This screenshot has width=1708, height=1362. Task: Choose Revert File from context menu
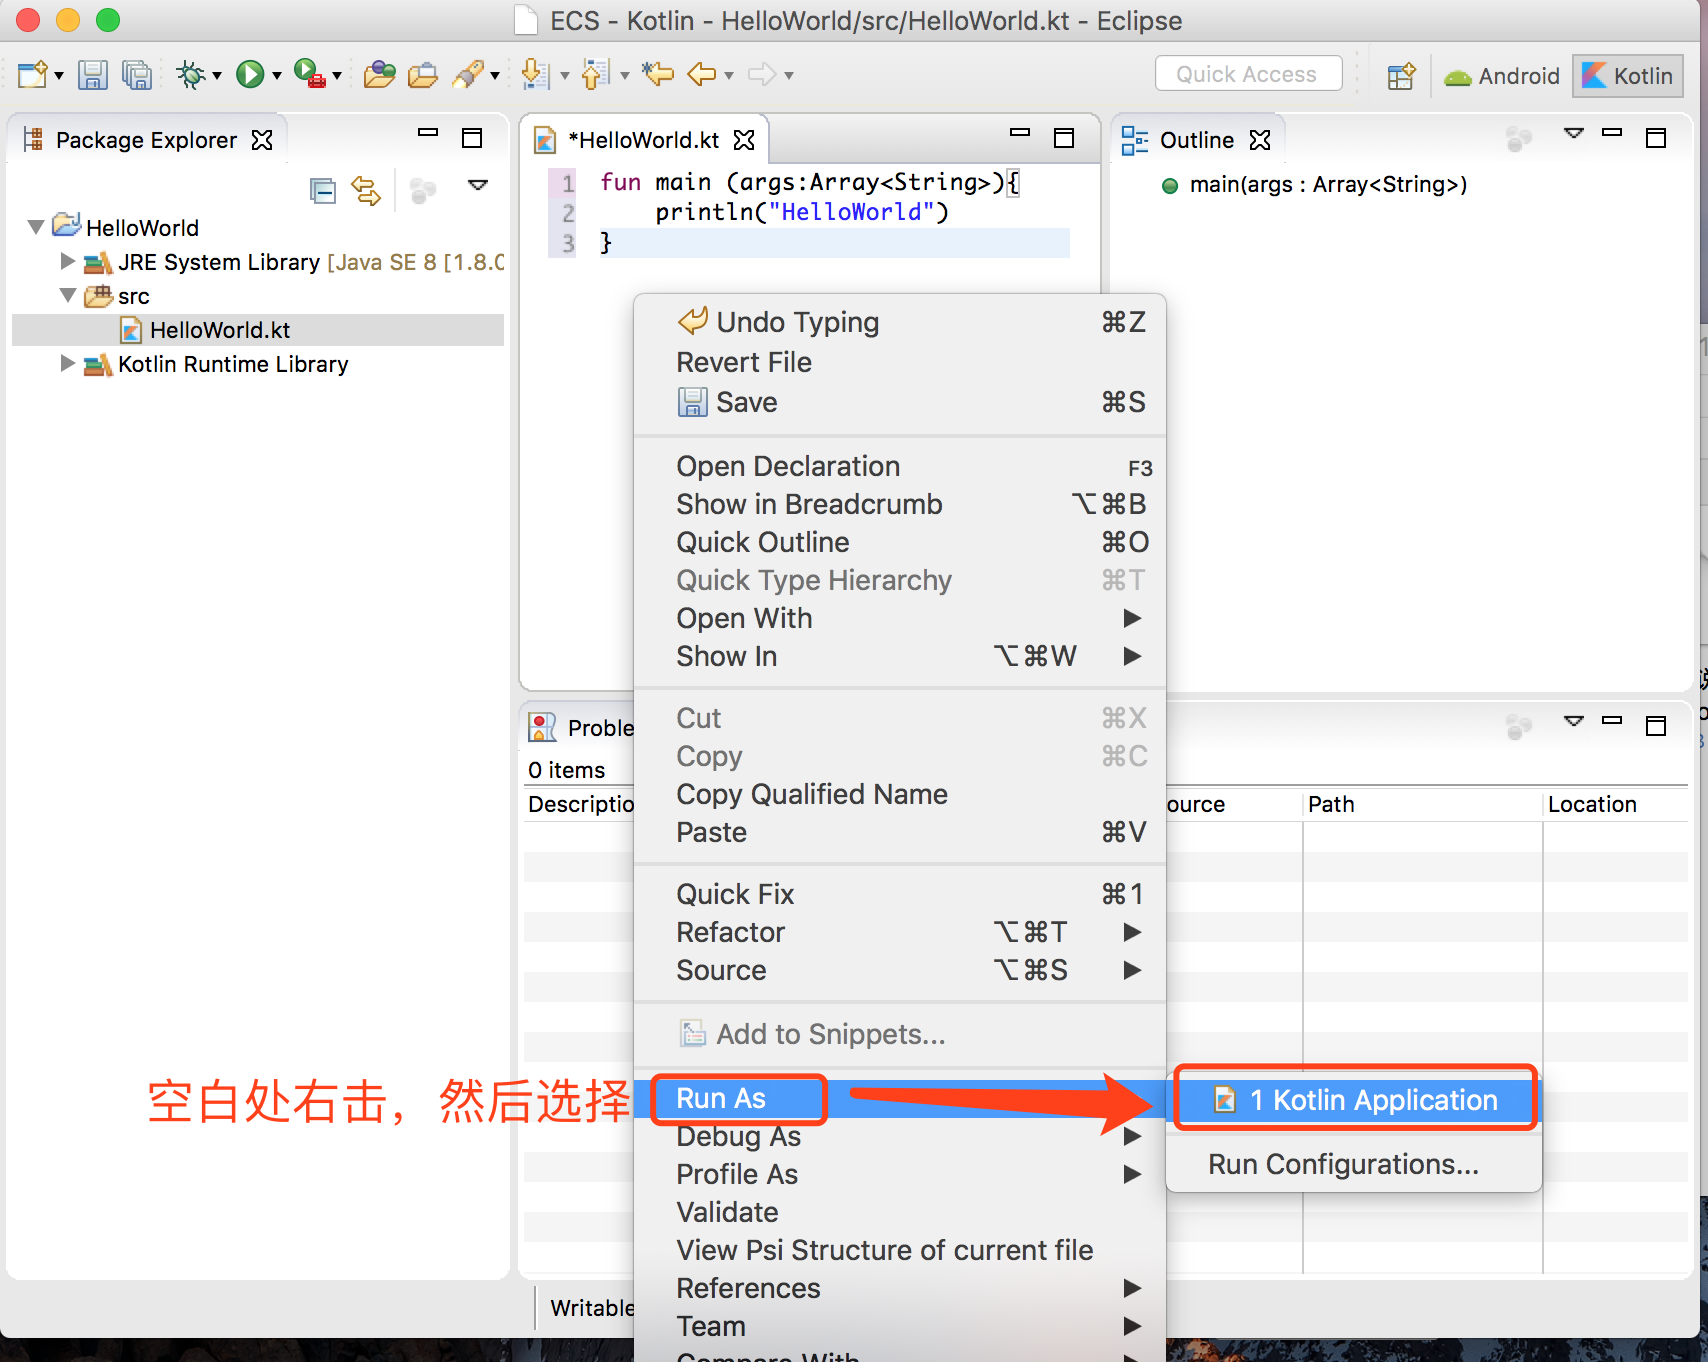[900, 362]
